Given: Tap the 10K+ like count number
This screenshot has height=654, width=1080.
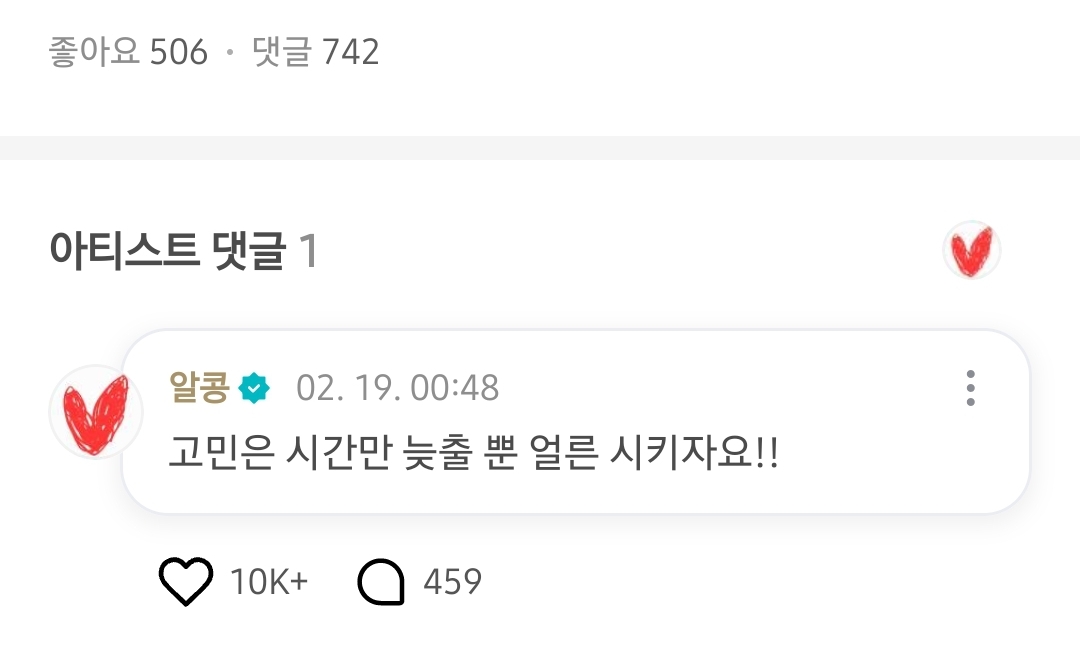Looking at the screenshot, I should click(269, 582).
